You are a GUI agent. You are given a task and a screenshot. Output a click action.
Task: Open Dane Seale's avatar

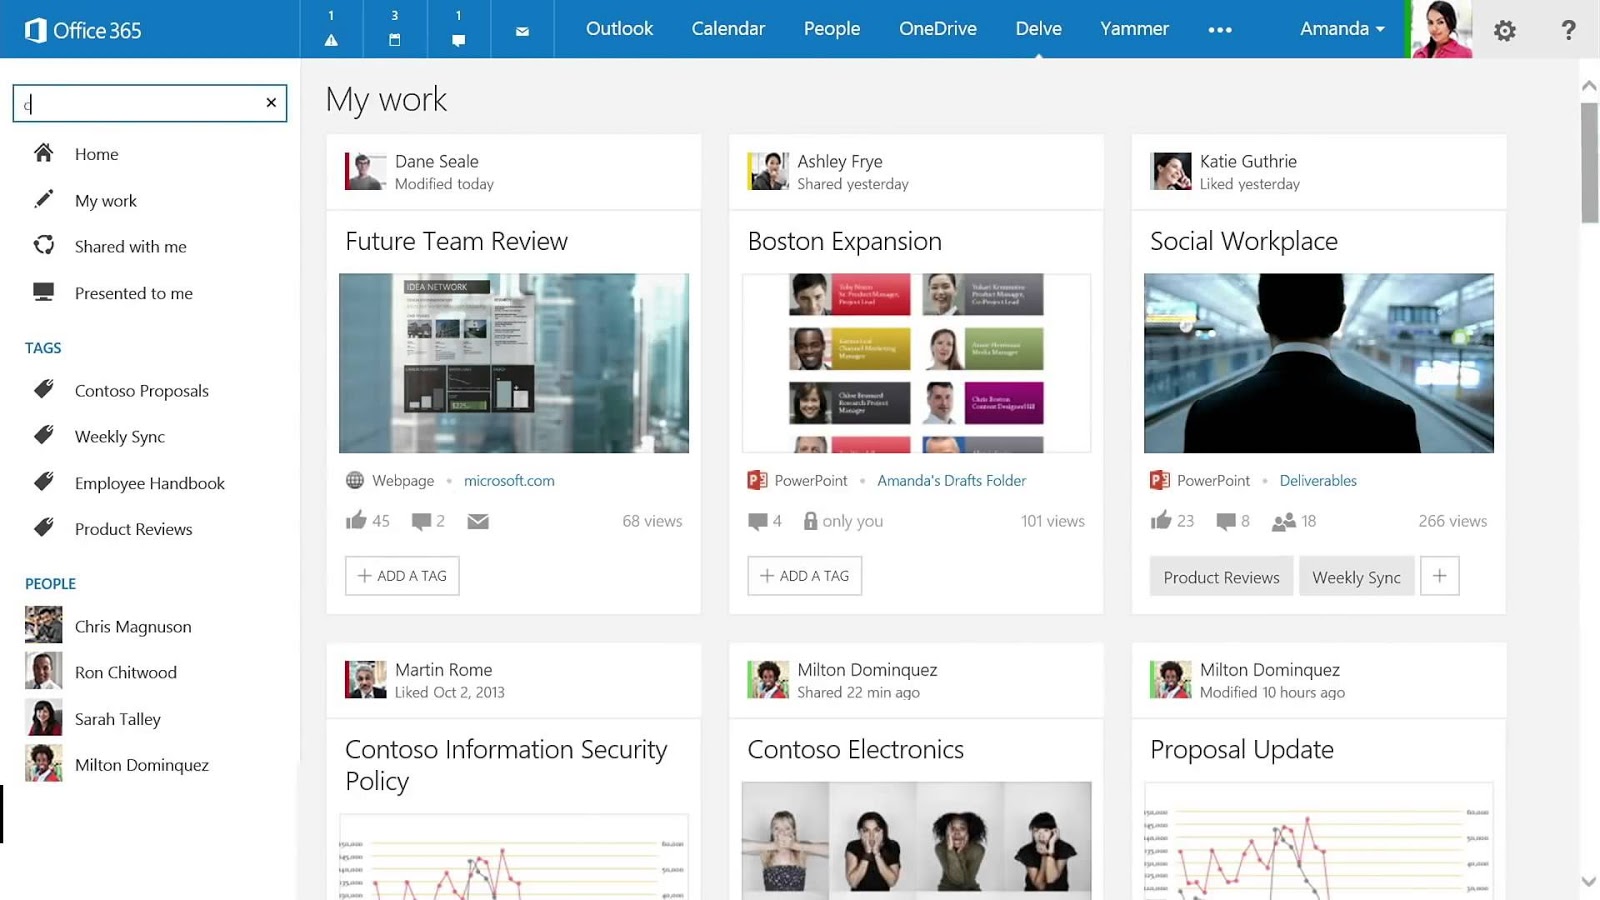[365, 171]
